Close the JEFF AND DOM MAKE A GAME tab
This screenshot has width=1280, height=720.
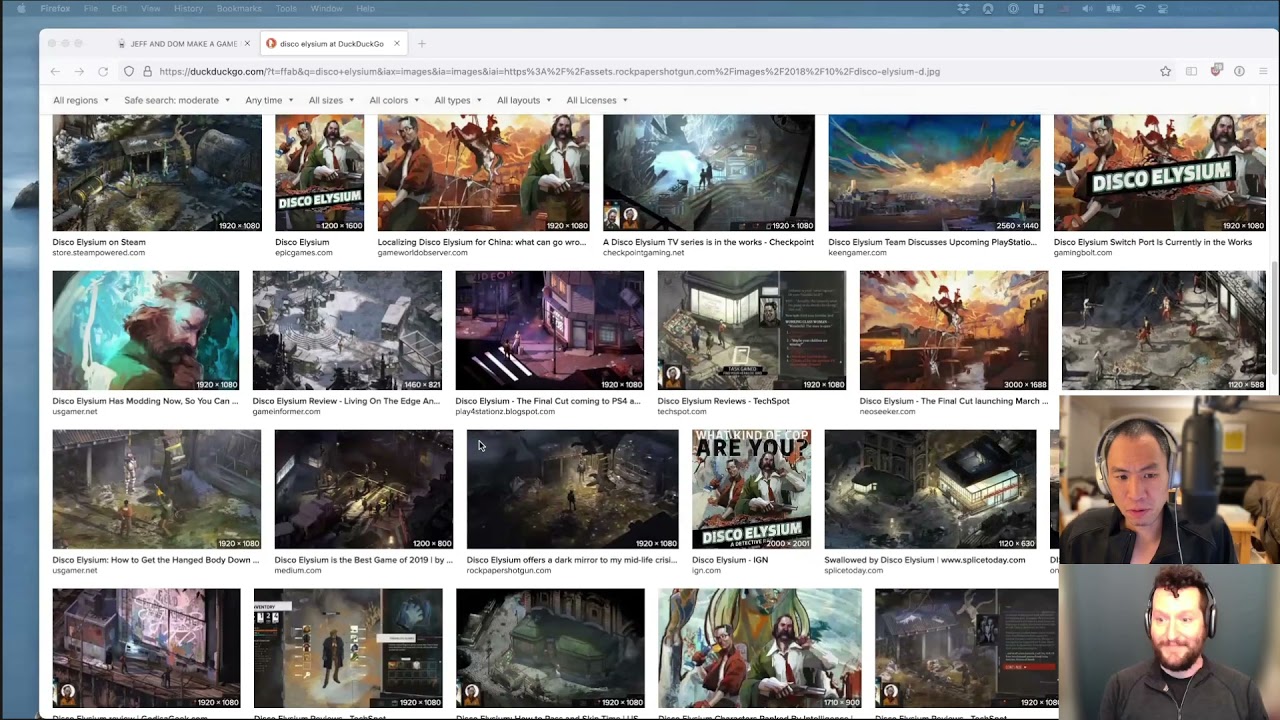(247, 44)
